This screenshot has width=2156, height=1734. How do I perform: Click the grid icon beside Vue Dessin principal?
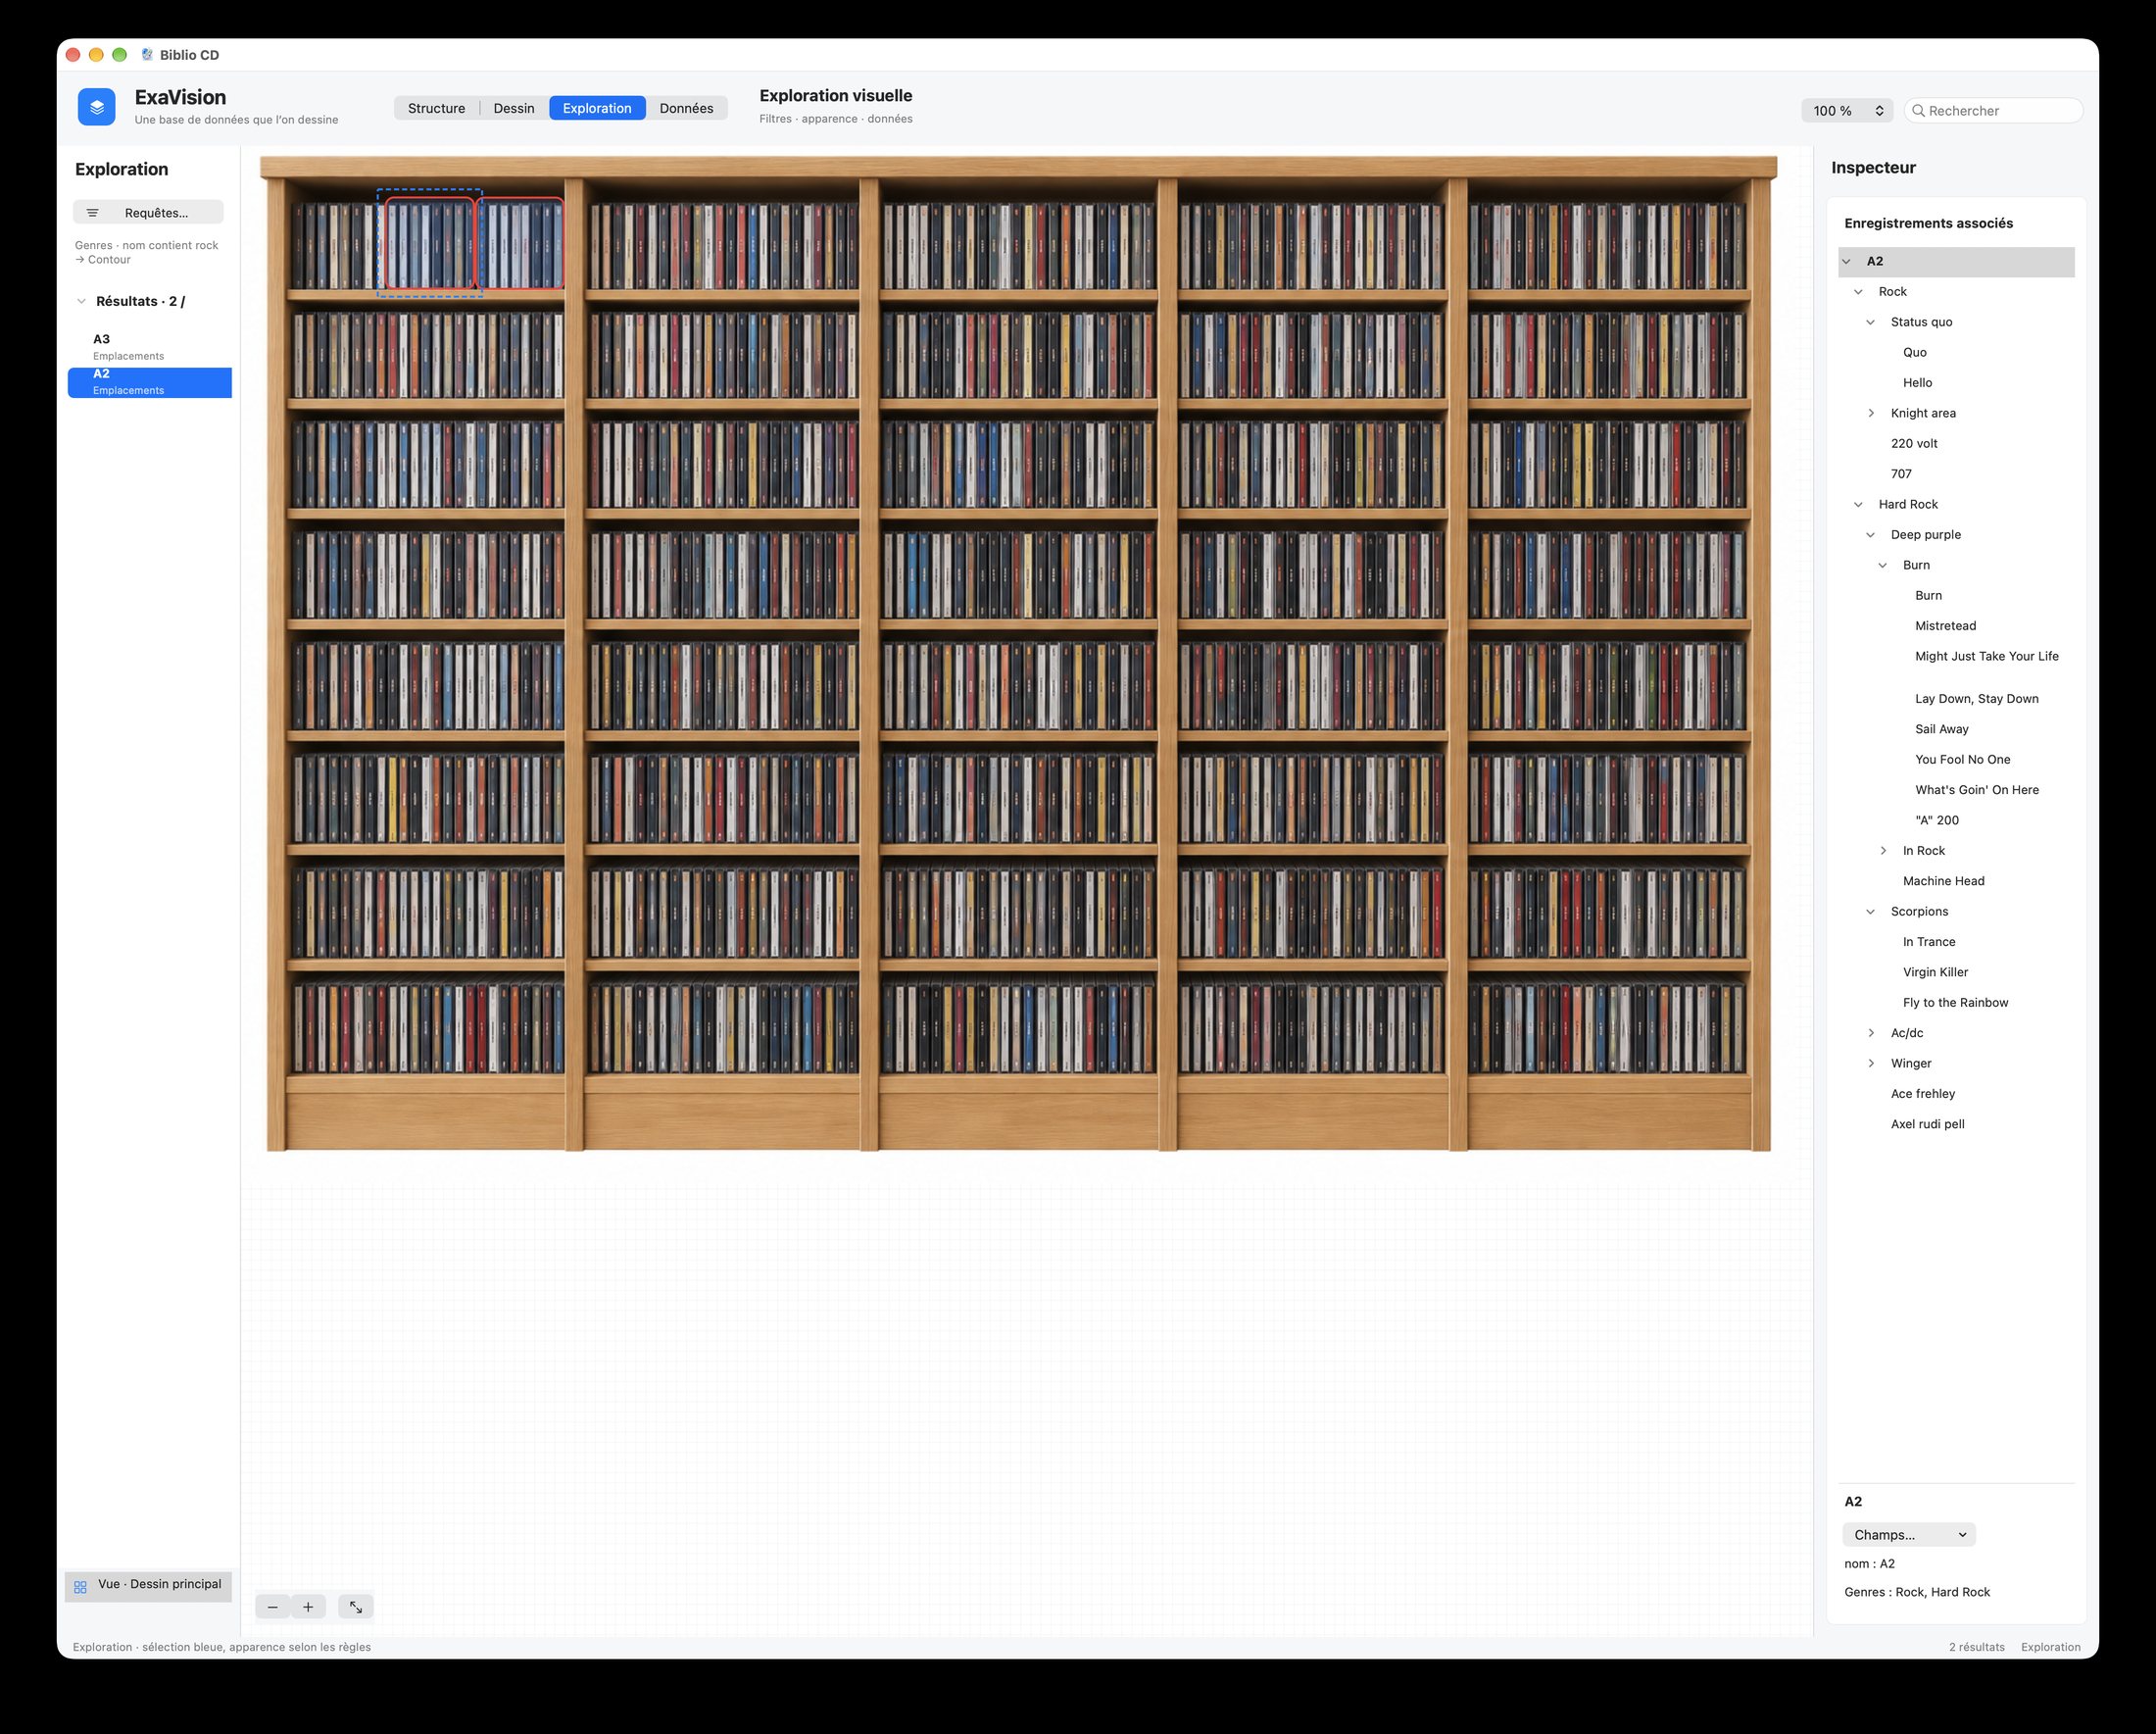[x=81, y=1586]
